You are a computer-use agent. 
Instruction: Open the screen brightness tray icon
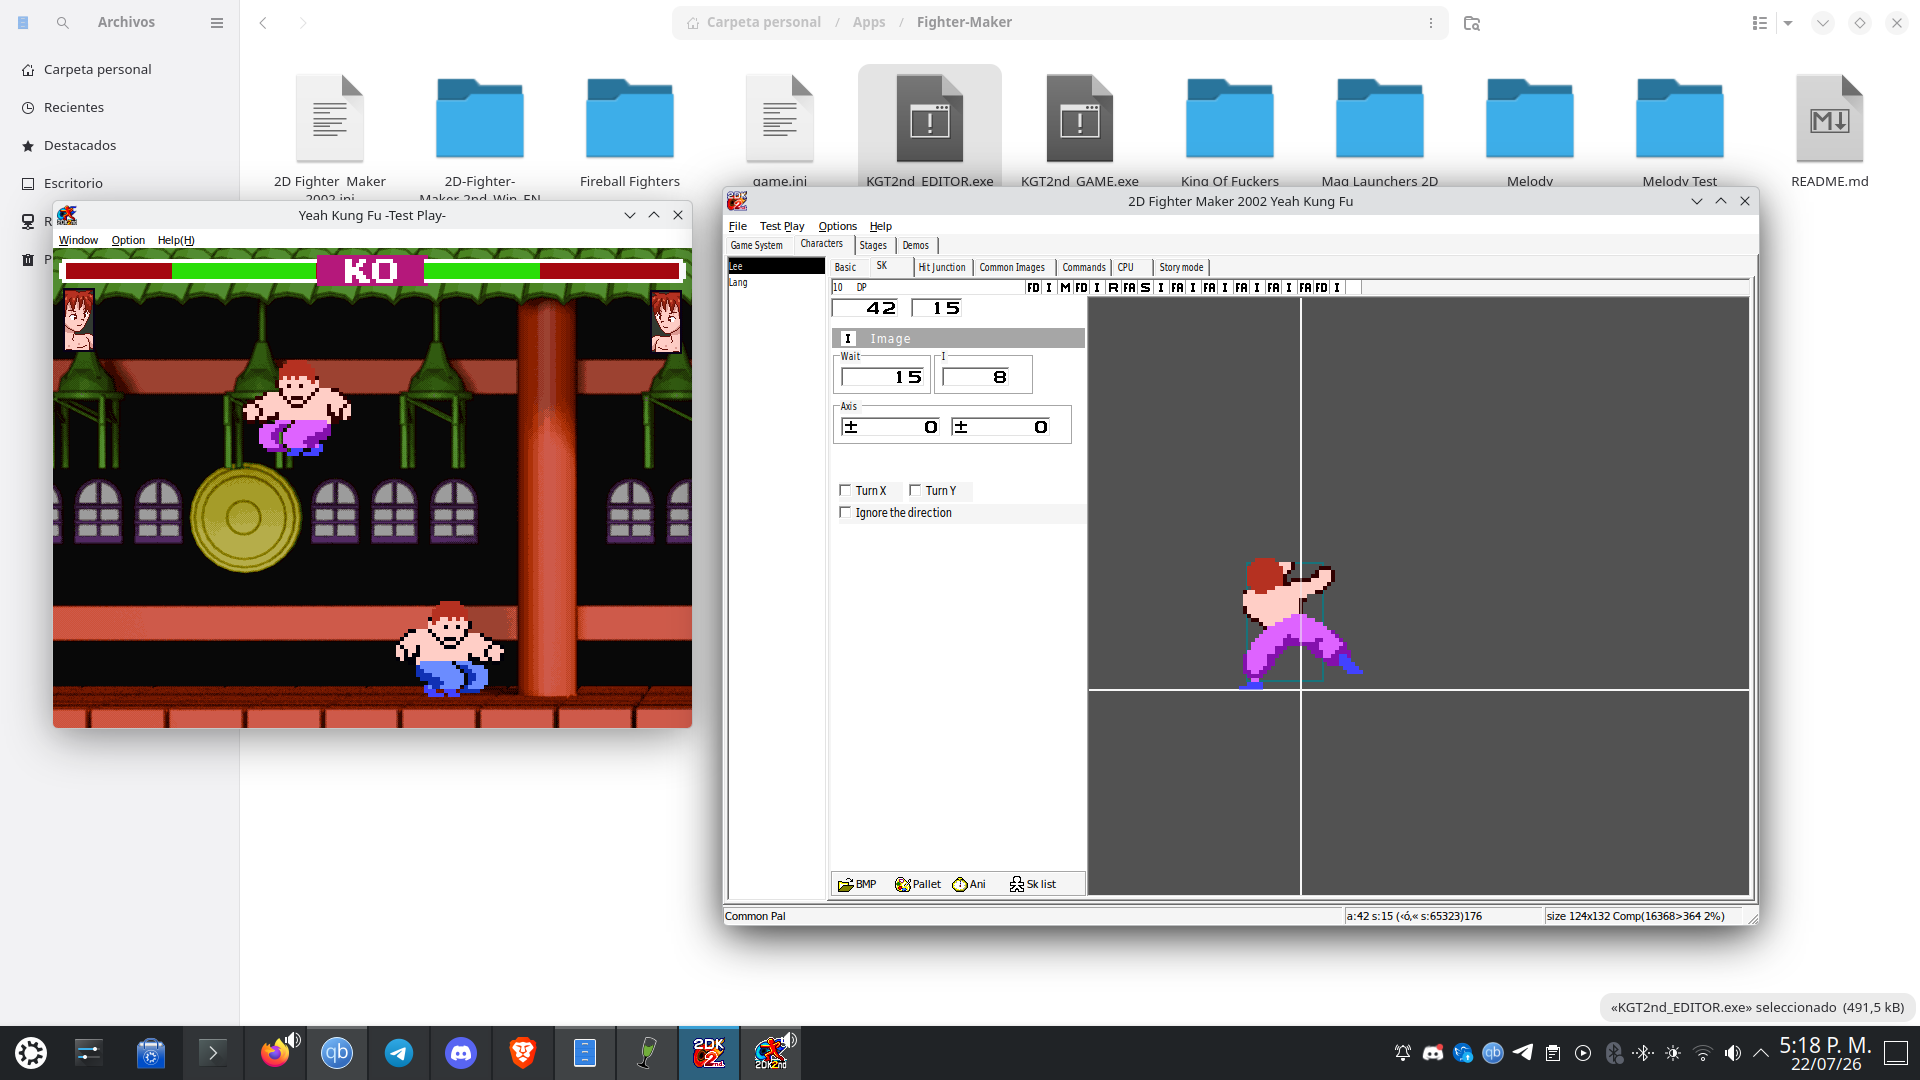click(1673, 1053)
